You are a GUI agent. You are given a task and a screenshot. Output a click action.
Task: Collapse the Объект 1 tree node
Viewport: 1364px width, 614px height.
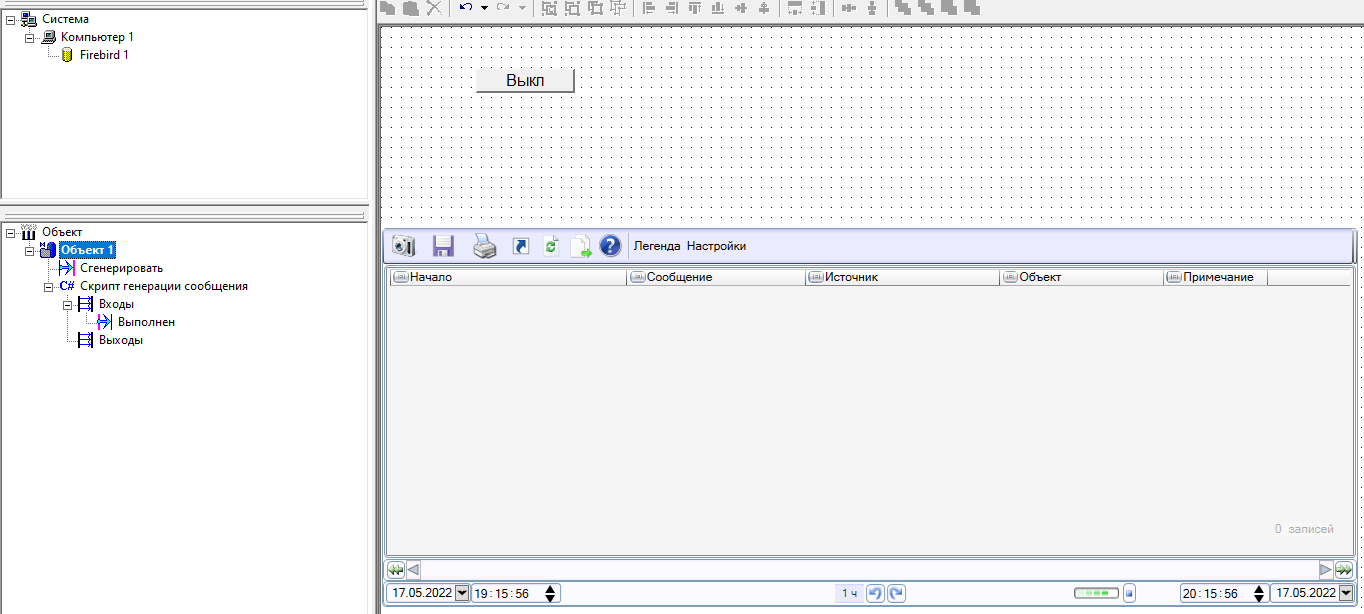(x=30, y=250)
